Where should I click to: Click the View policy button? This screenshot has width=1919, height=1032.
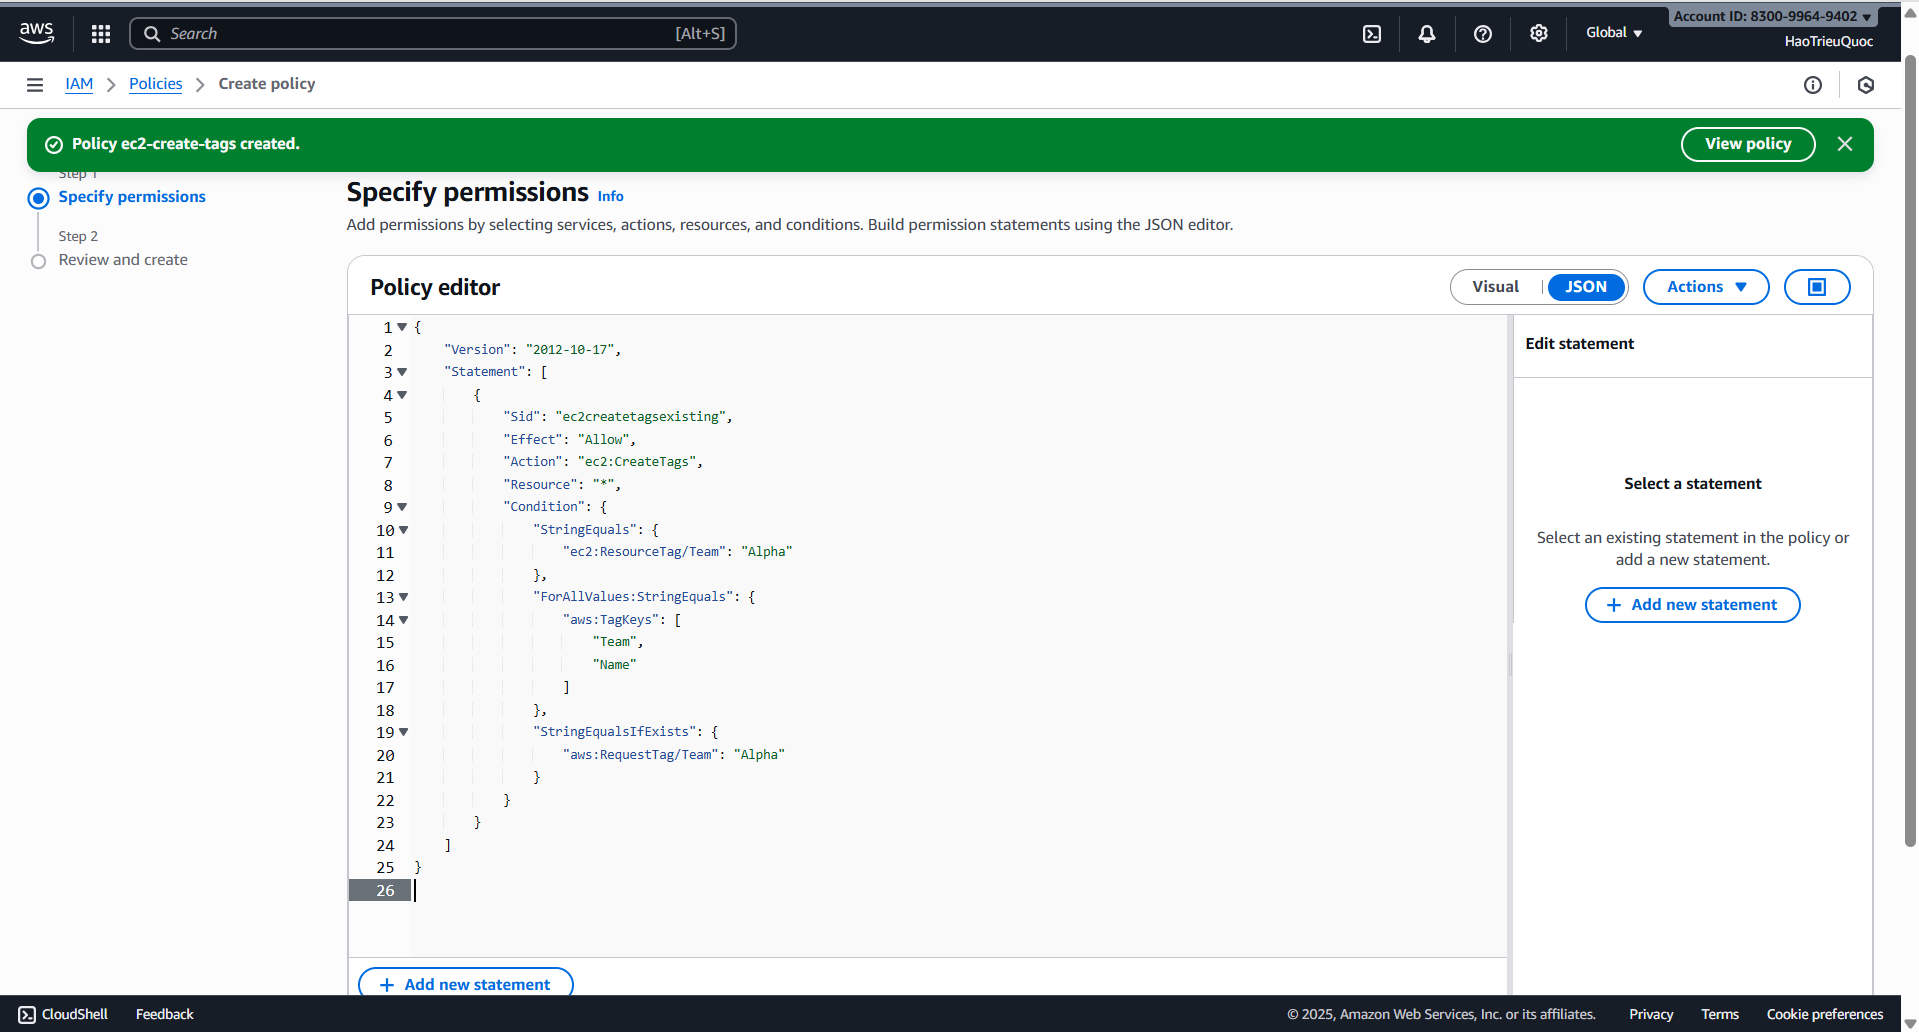1747,143
